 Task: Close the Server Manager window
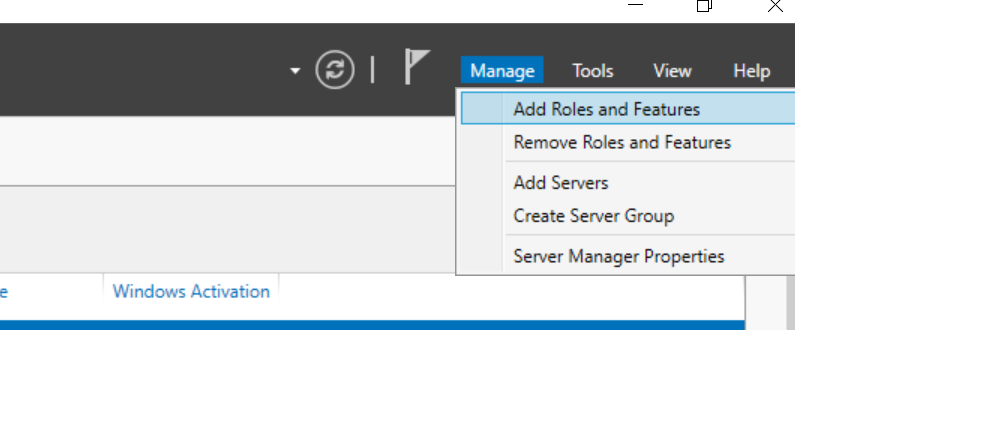[775, 6]
